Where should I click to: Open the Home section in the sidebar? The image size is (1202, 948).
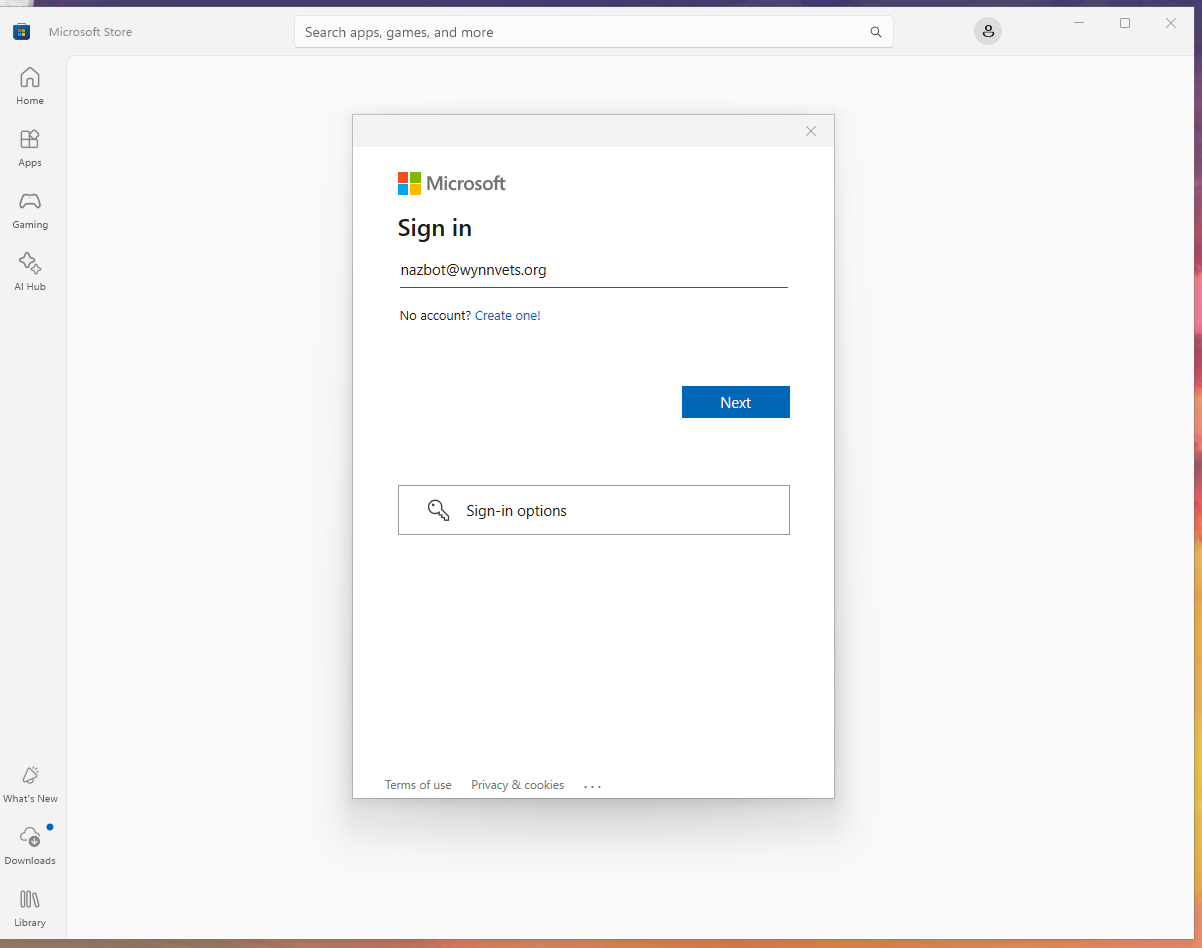(x=29, y=86)
